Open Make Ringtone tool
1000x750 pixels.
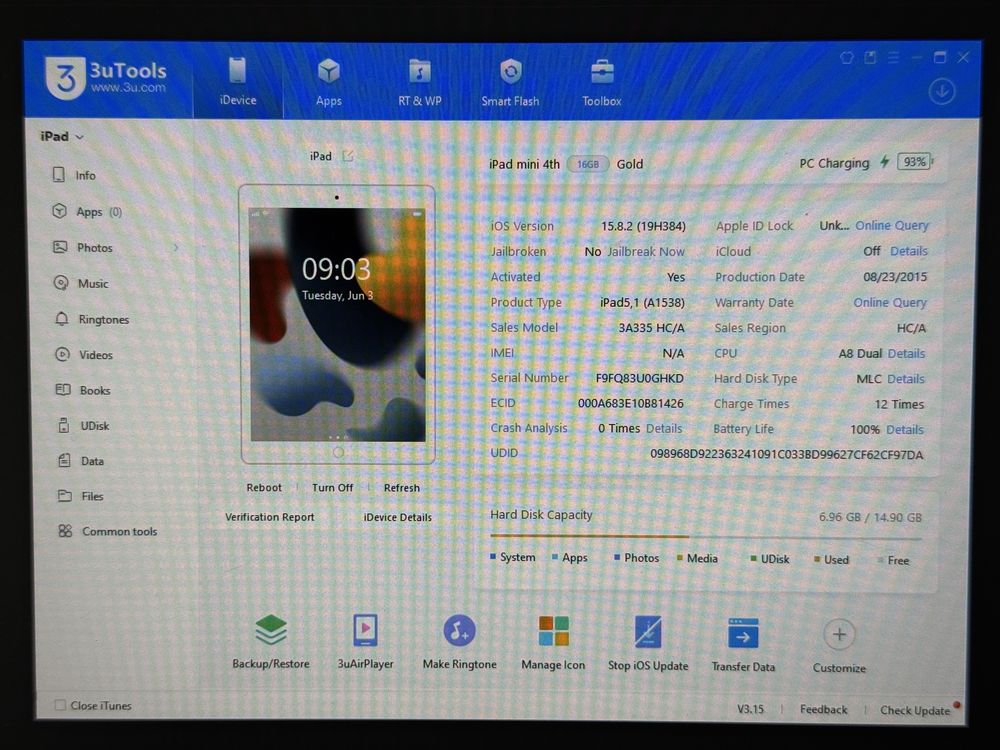point(459,642)
